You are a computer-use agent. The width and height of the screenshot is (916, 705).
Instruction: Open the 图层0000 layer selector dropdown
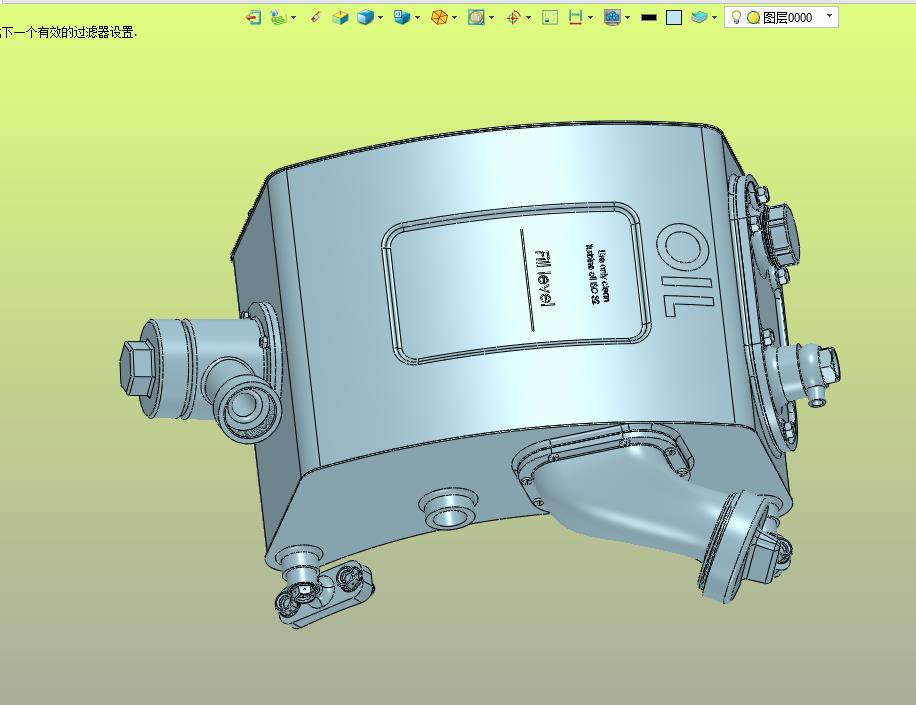point(829,16)
